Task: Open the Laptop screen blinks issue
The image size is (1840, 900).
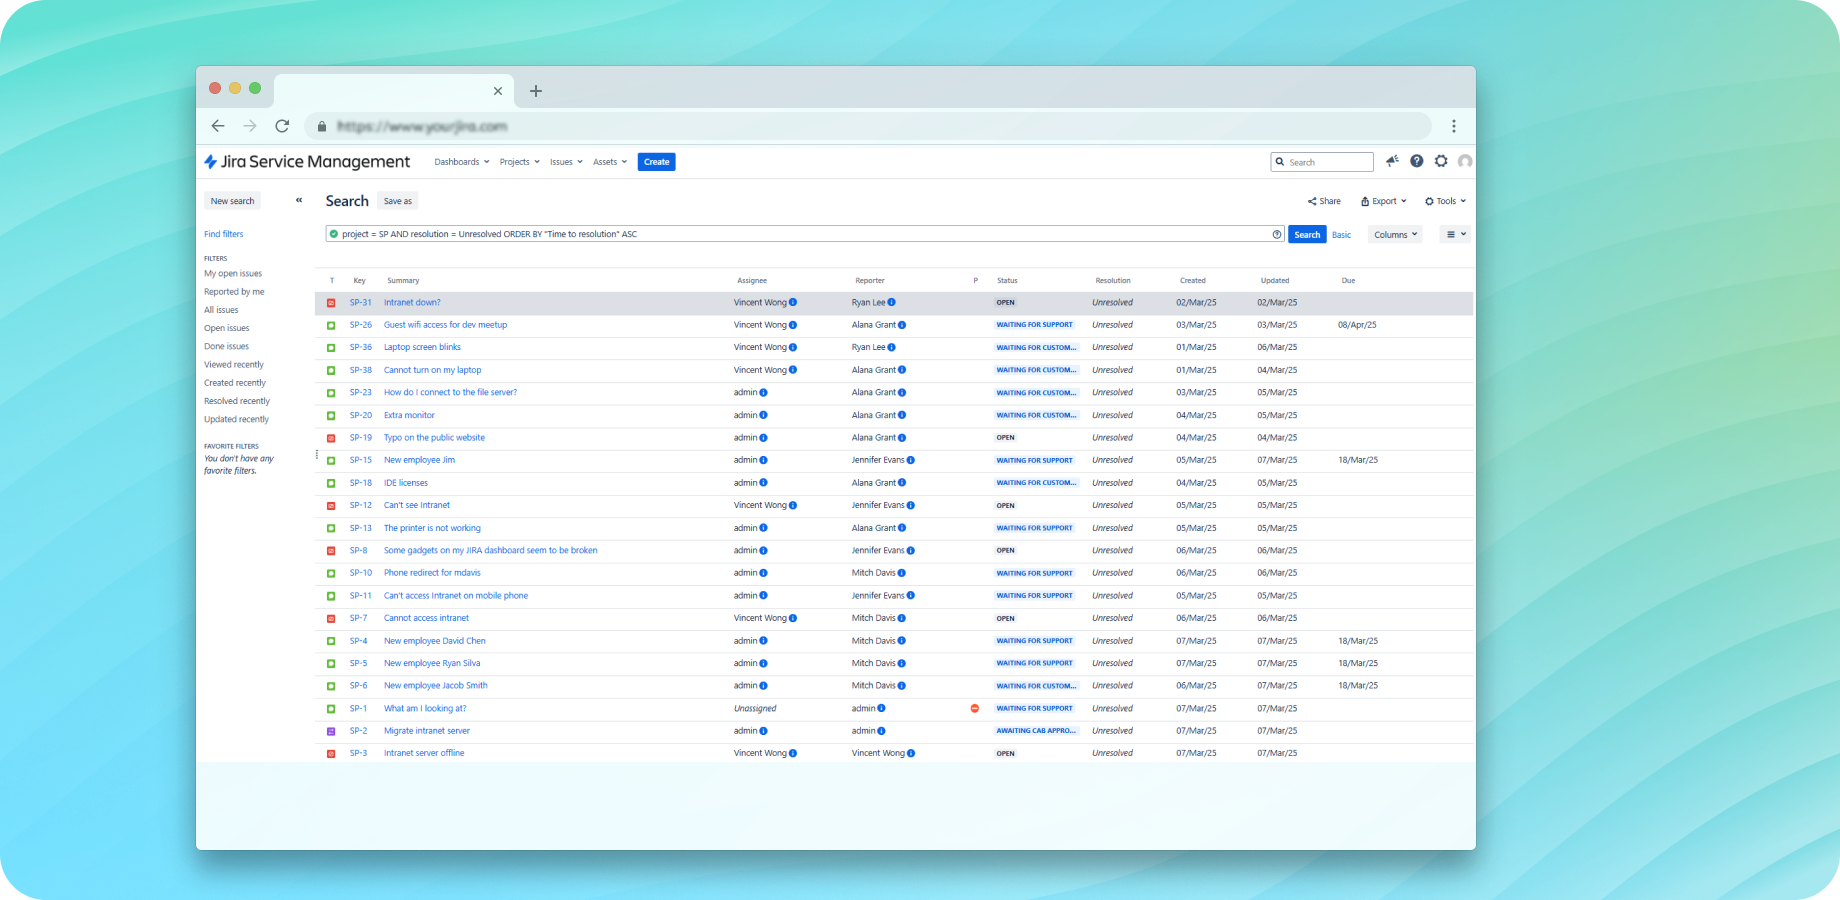Action: (422, 348)
